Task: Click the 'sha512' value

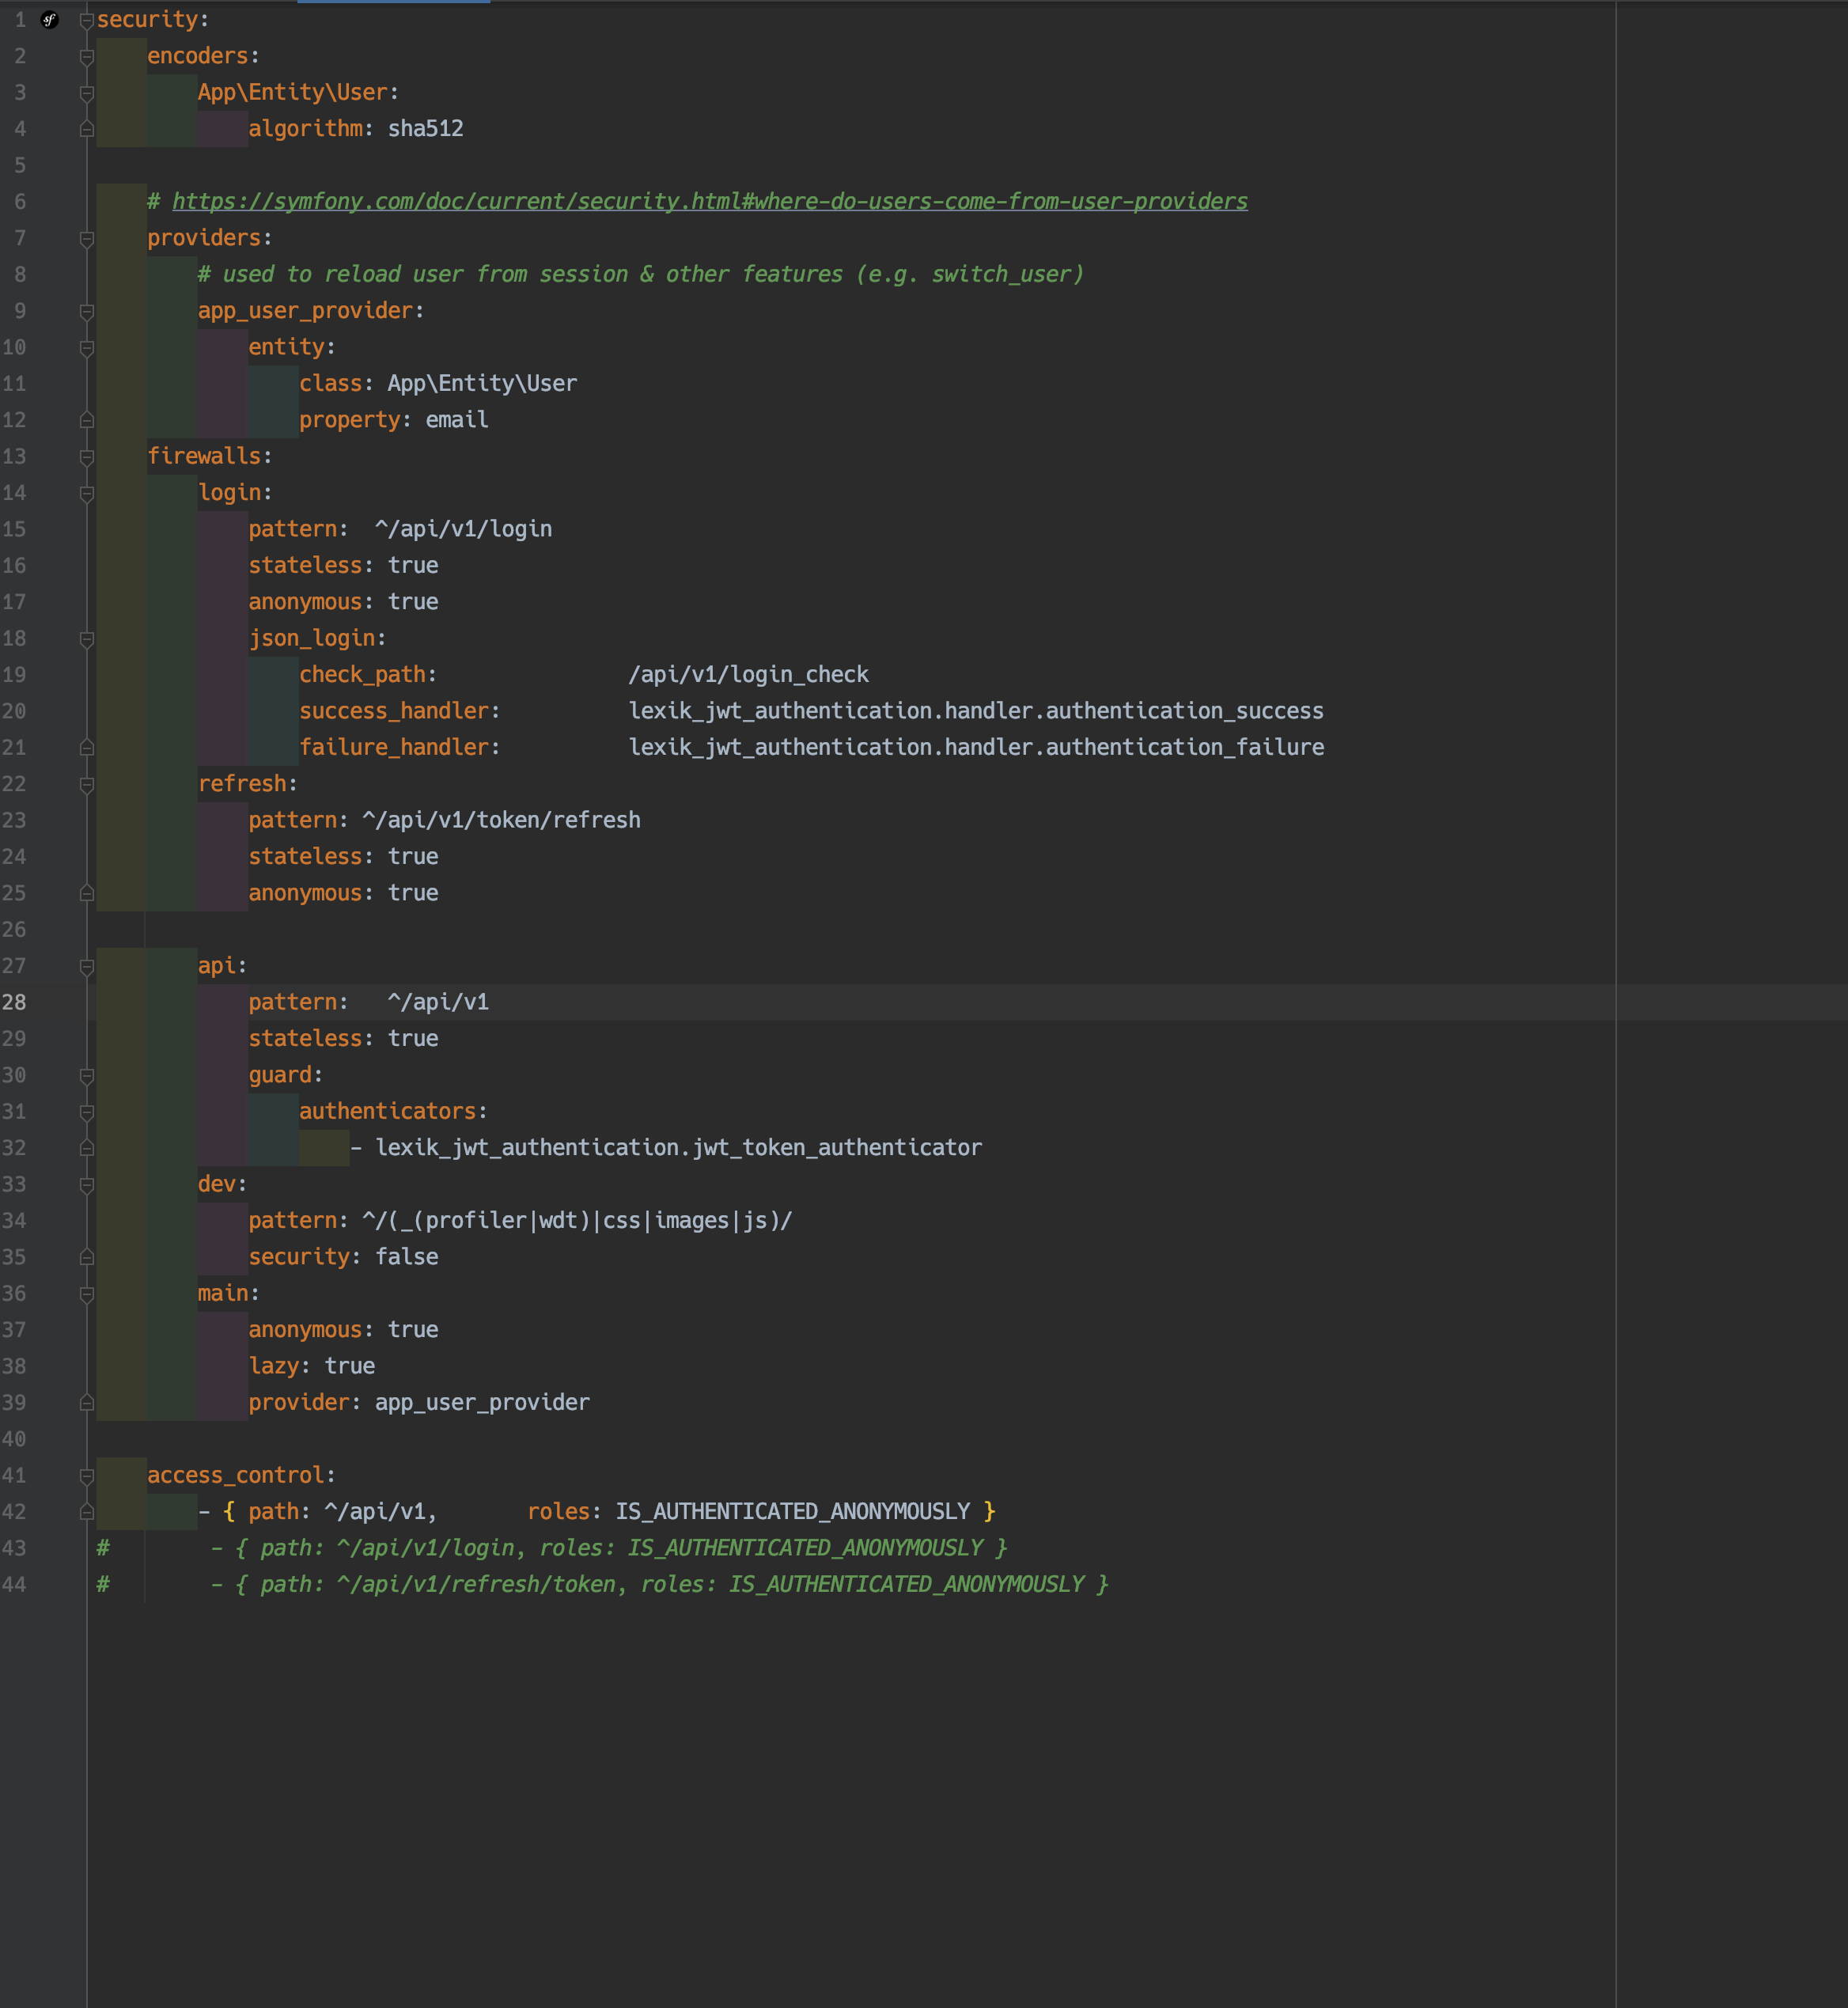Action: (425, 128)
